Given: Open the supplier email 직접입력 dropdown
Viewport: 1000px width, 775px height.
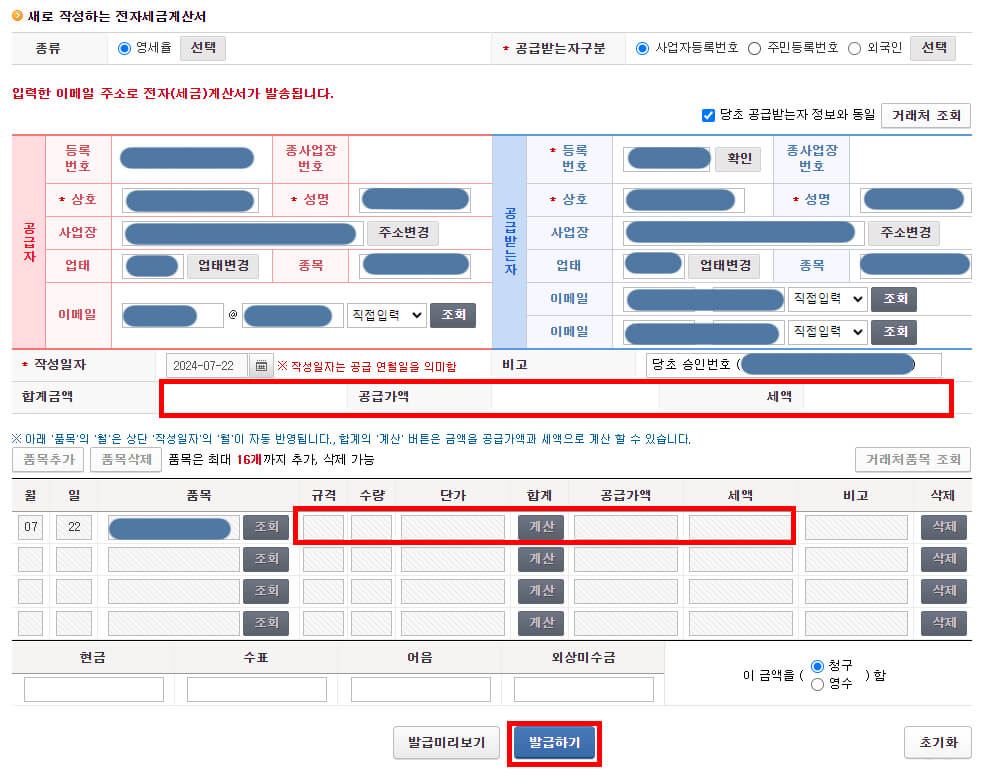Looking at the screenshot, I should coord(387,314).
